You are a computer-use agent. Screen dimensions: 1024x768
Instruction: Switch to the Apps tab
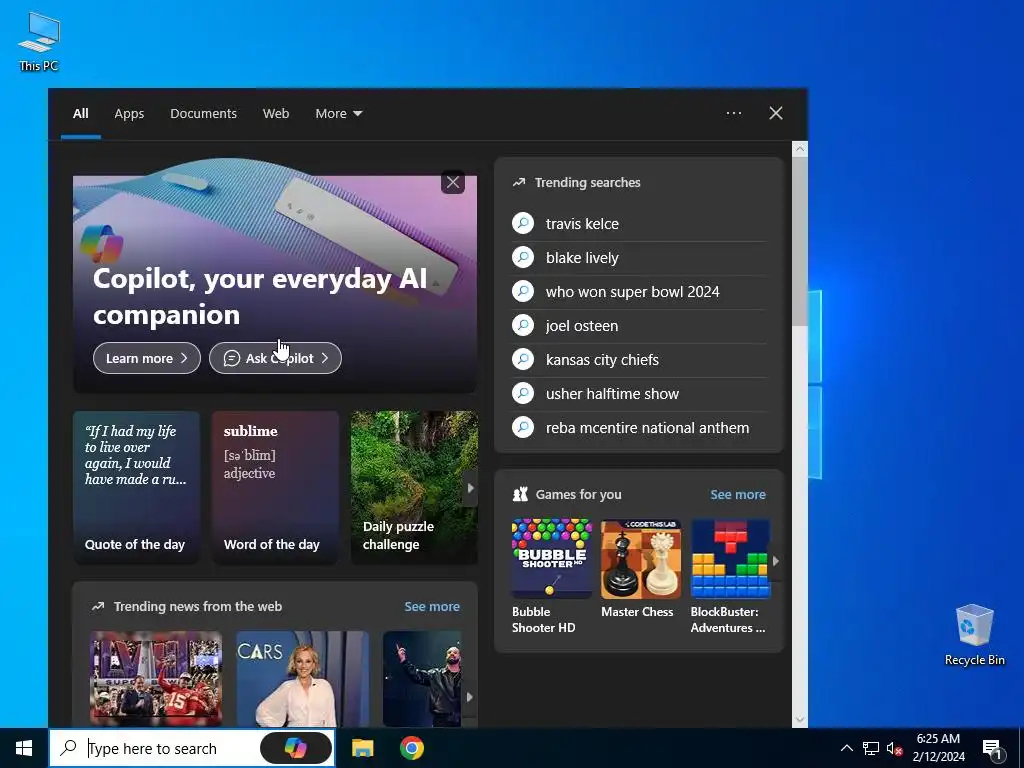pos(129,114)
